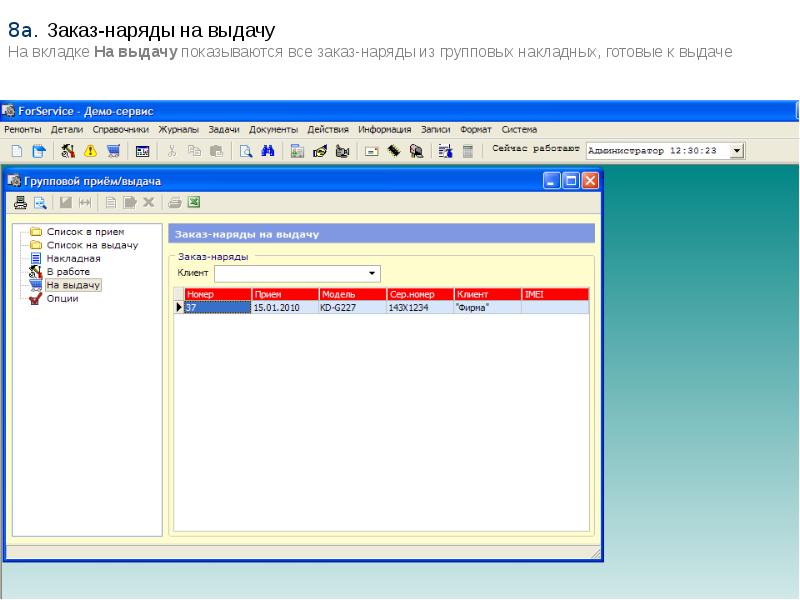Click the yellow warning triangle toolbar icon

point(90,151)
